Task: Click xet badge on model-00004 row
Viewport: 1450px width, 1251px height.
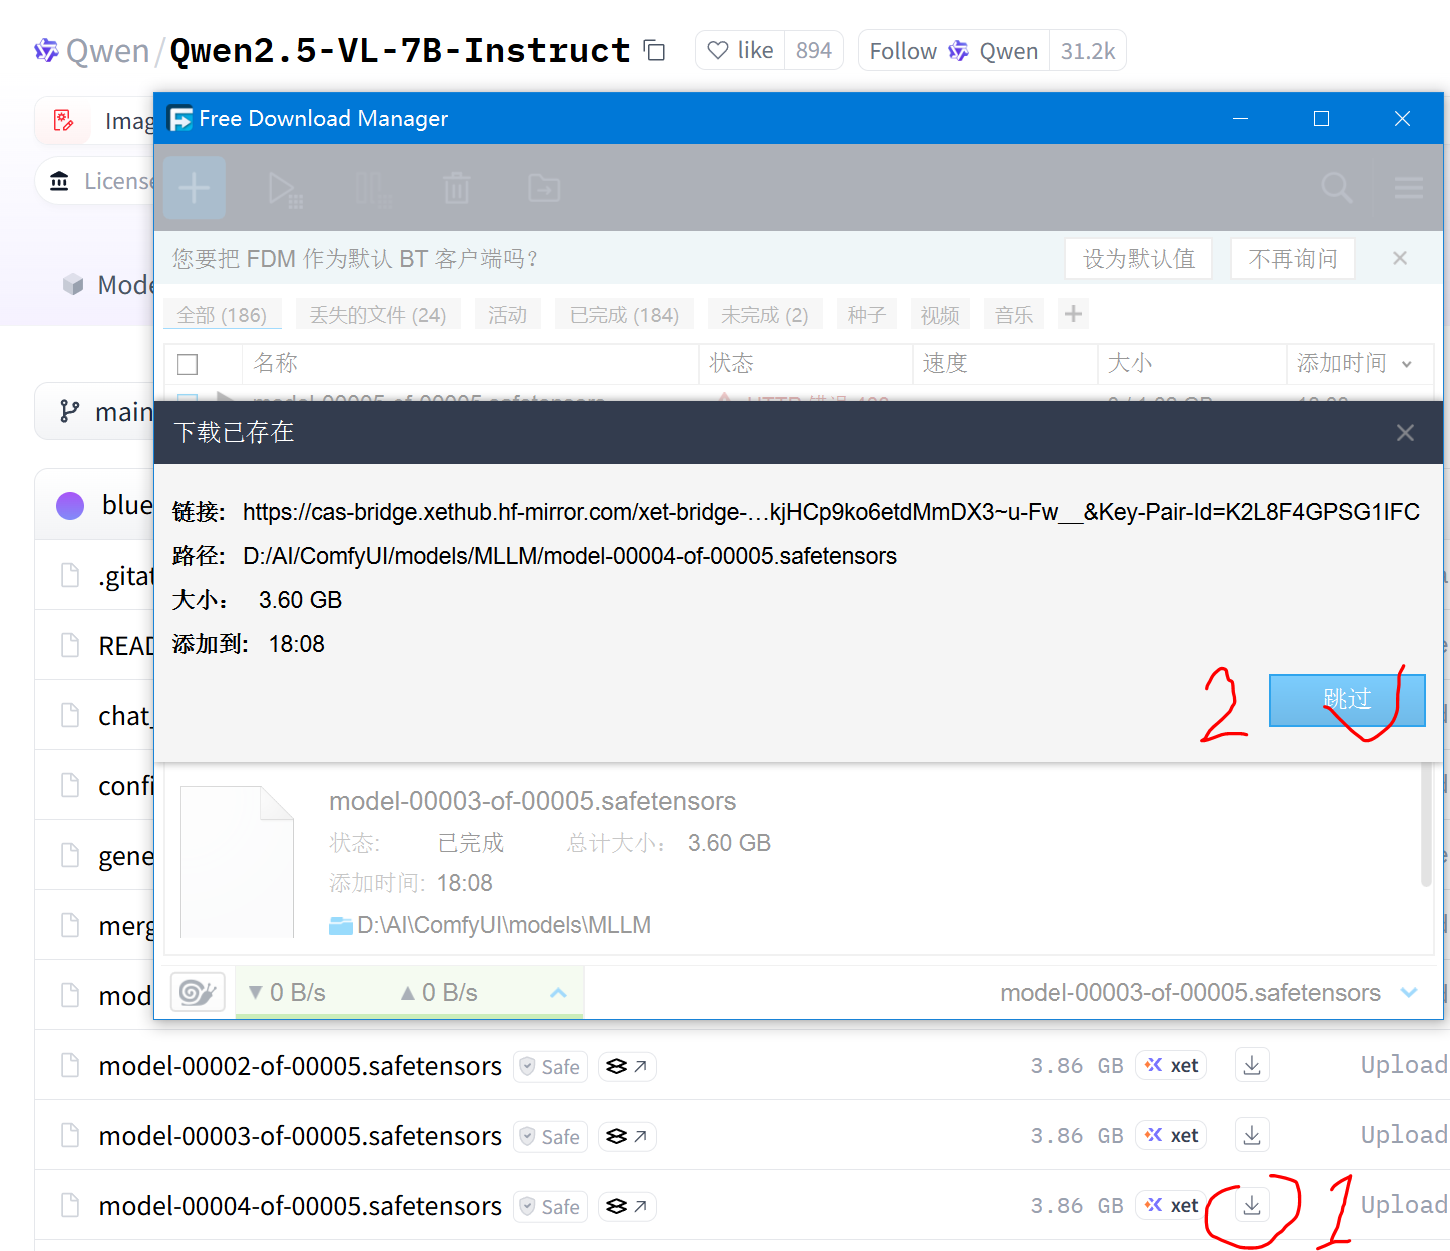Action: (x=1172, y=1205)
